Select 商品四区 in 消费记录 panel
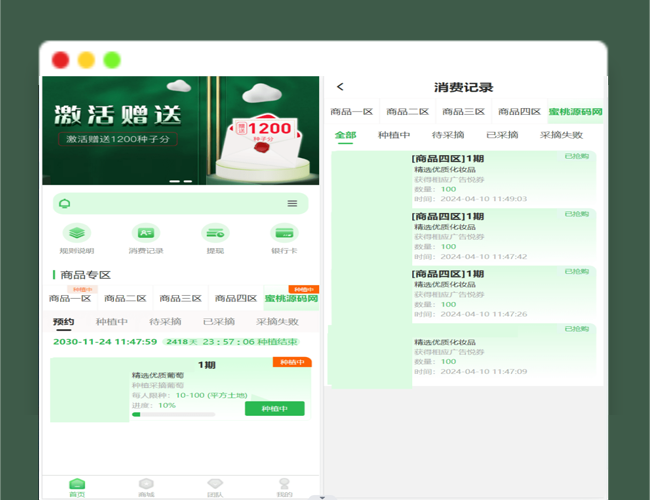 (x=519, y=112)
